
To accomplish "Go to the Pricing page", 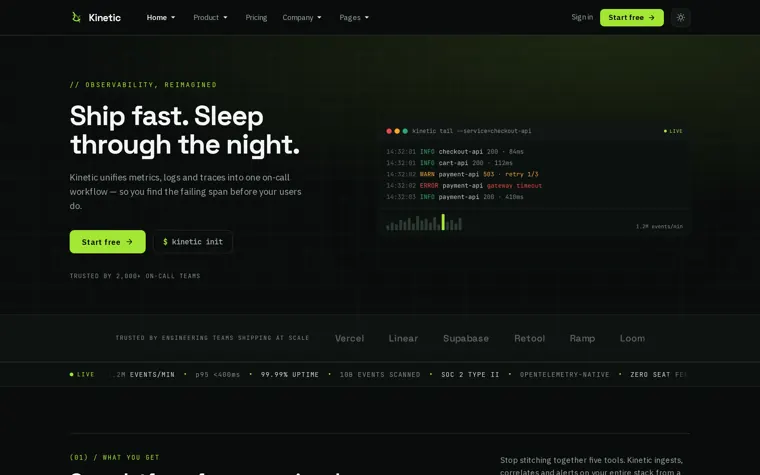I will pos(256,17).
